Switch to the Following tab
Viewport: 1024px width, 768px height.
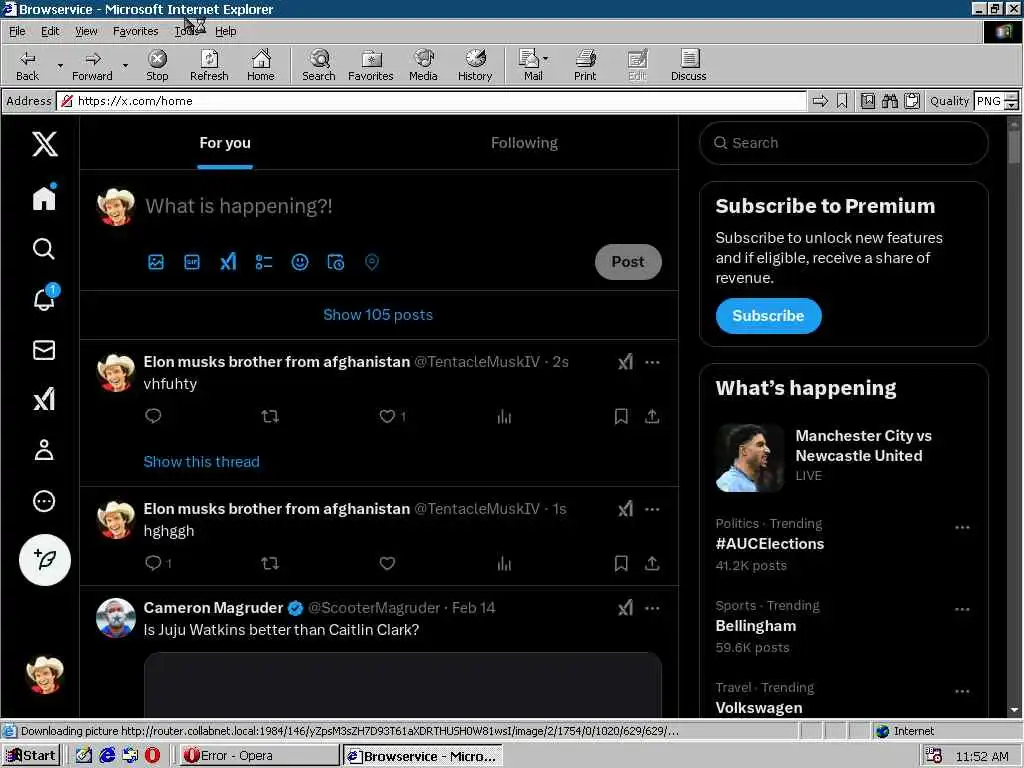(x=524, y=143)
